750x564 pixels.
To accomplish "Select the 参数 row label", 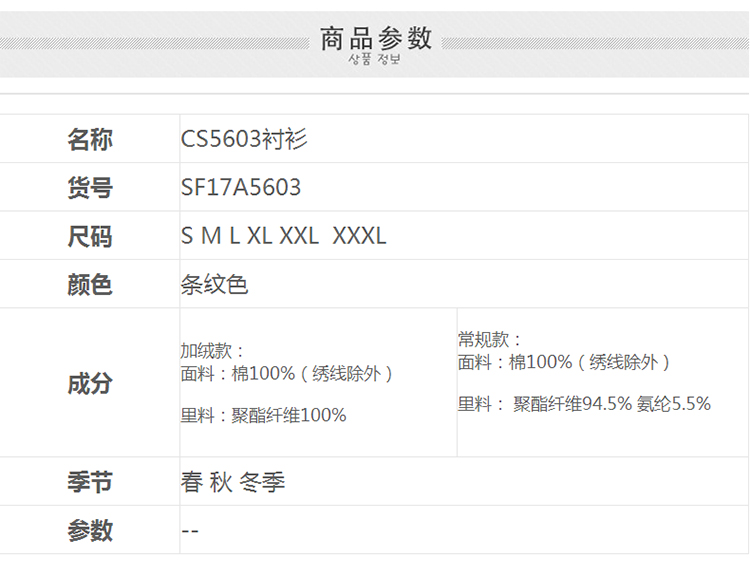I will coord(90,531).
